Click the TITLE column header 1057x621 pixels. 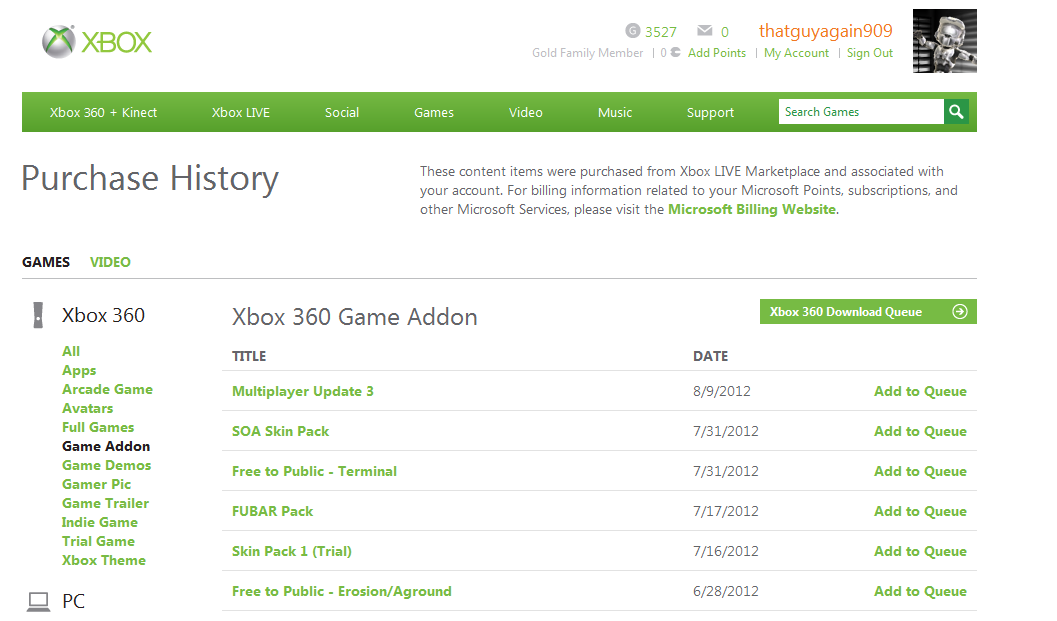(x=249, y=356)
